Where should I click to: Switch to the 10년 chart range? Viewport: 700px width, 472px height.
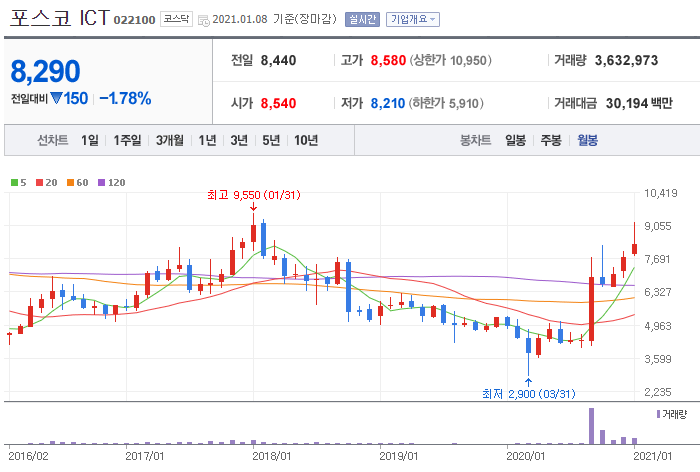tap(306, 140)
